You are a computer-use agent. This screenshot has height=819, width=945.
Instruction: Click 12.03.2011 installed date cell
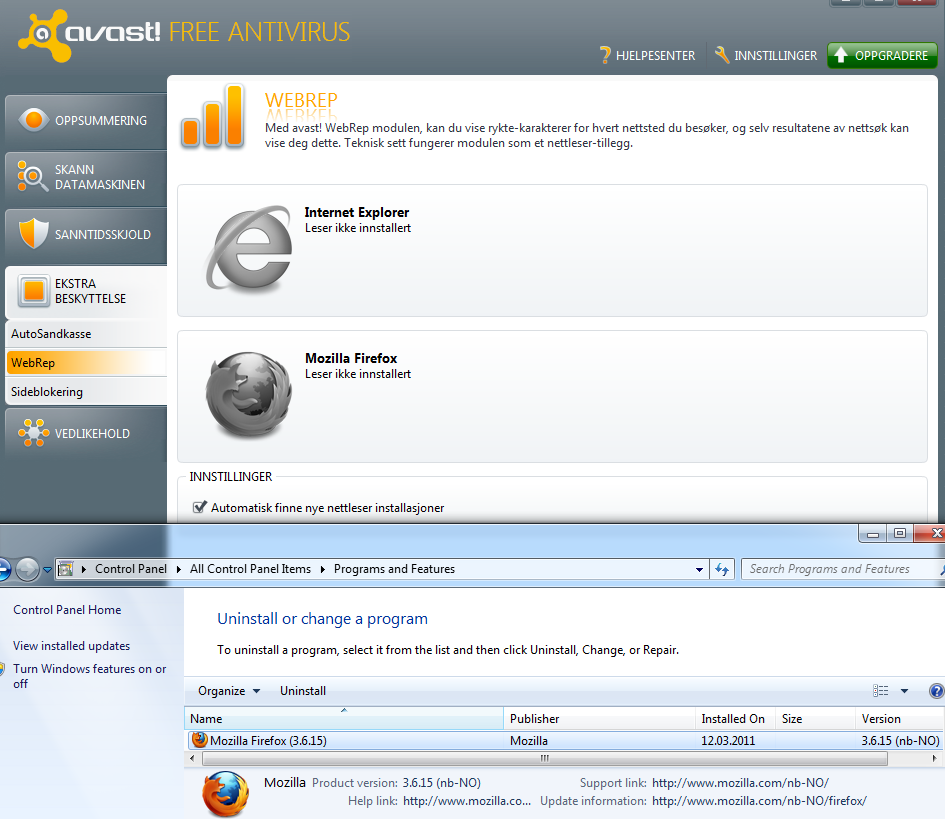(x=727, y=741)
